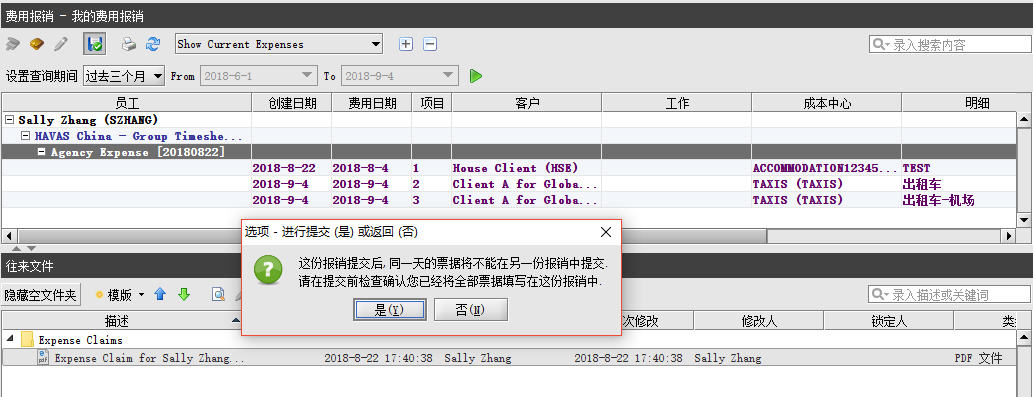The width and height of the screenshot is (1033, 397).
Task: Sort by 描述 column header
Action: [x=122, y=321]
